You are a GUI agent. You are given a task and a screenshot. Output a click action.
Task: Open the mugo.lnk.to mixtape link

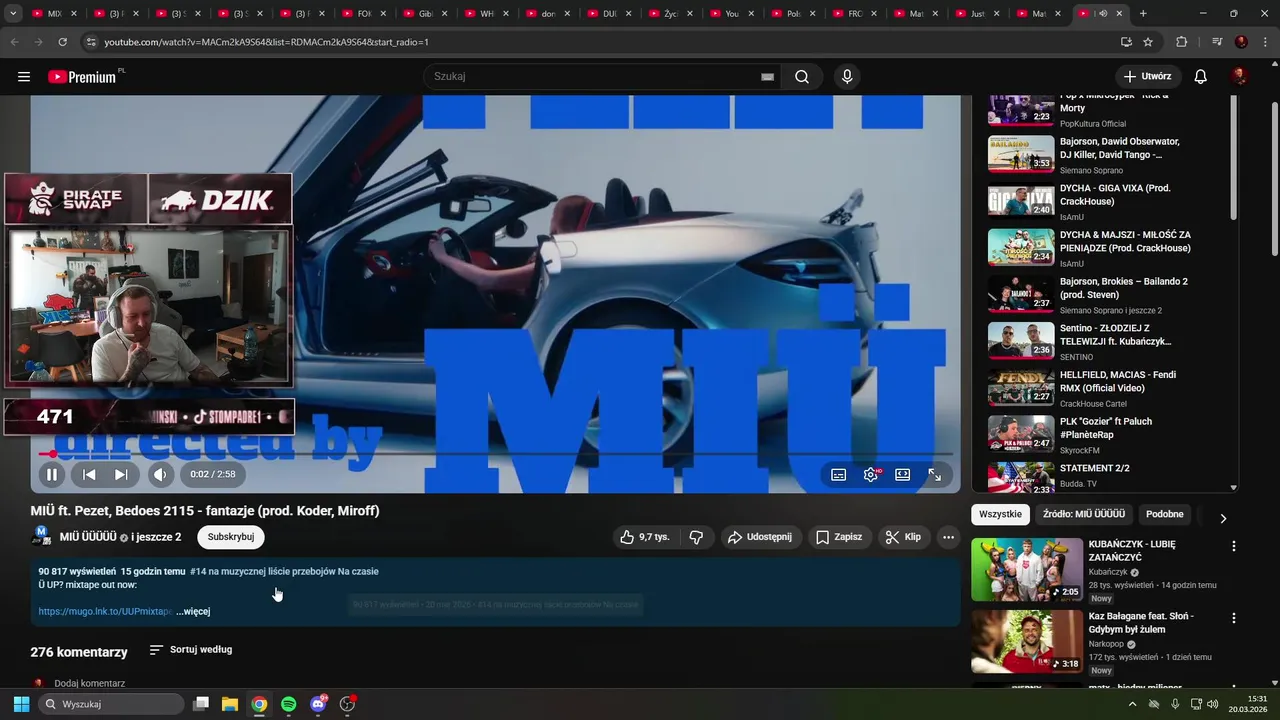pos(105,611)
